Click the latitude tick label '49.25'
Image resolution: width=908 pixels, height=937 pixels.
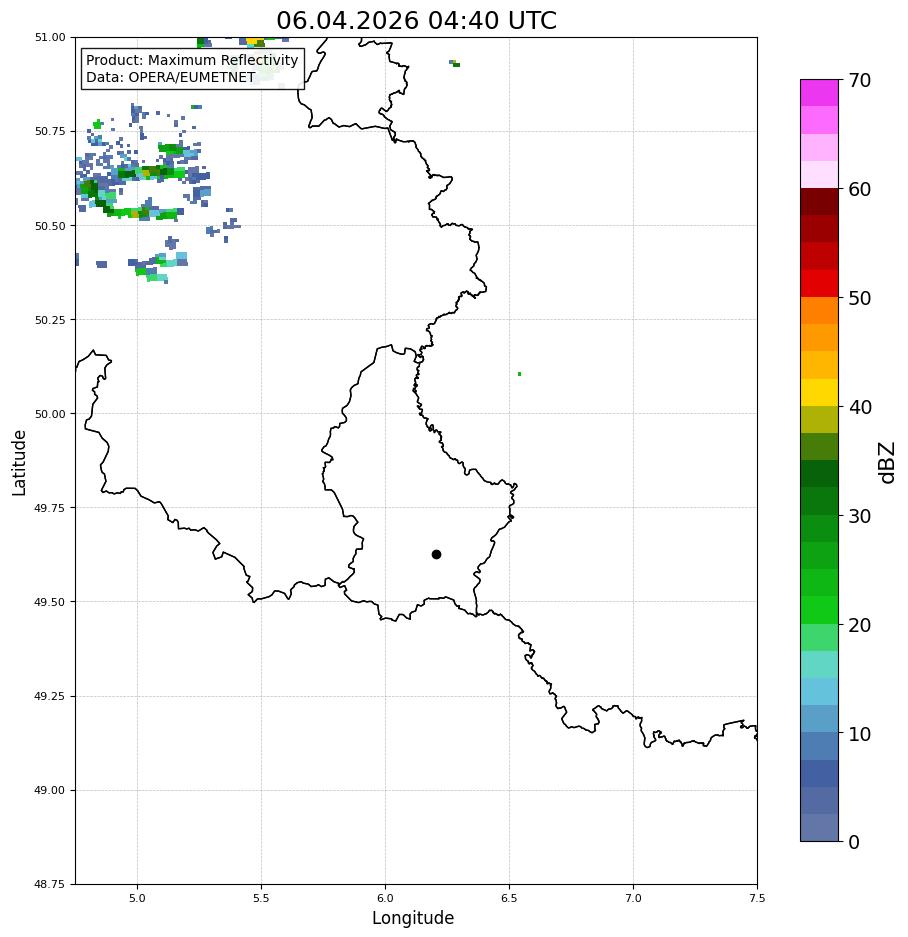click(50, 696)
